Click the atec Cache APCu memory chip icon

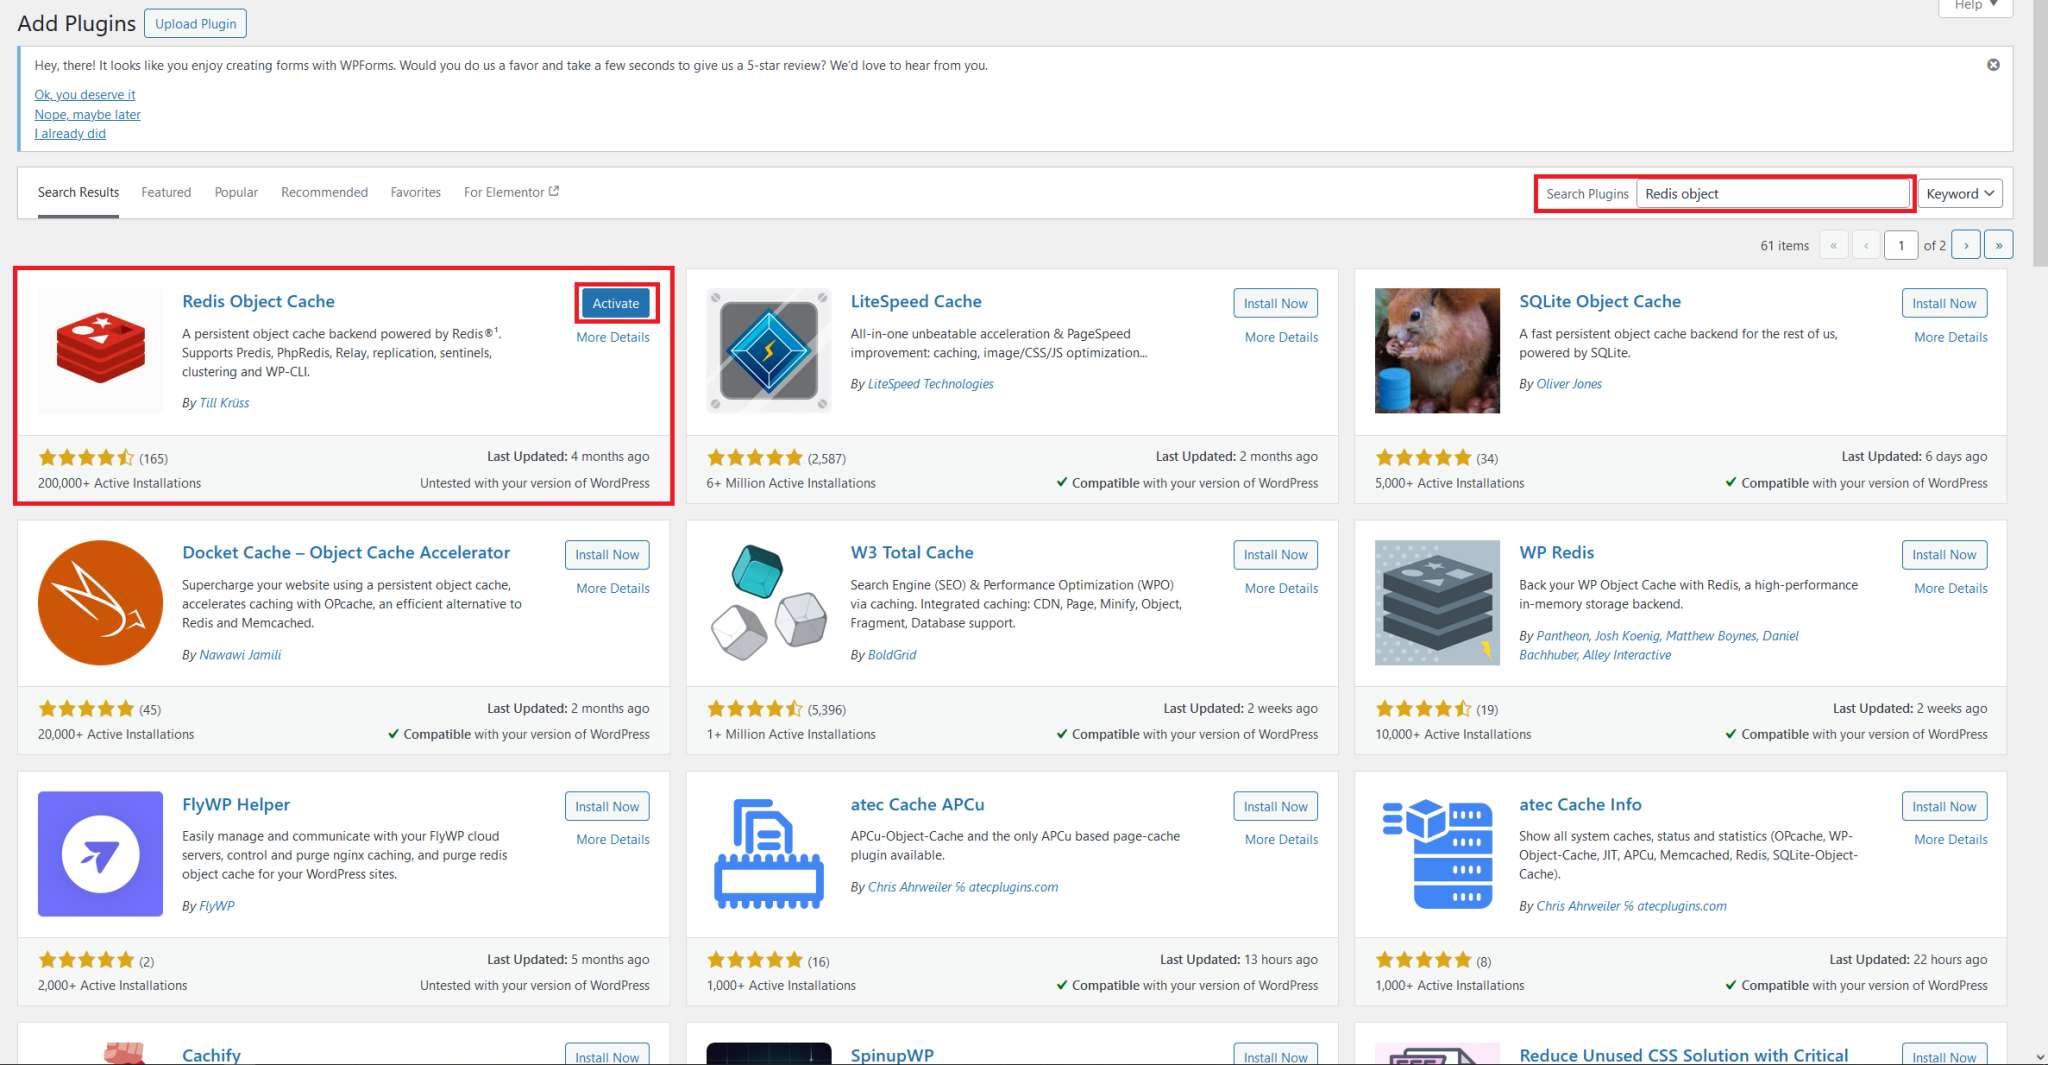point(768,853)
